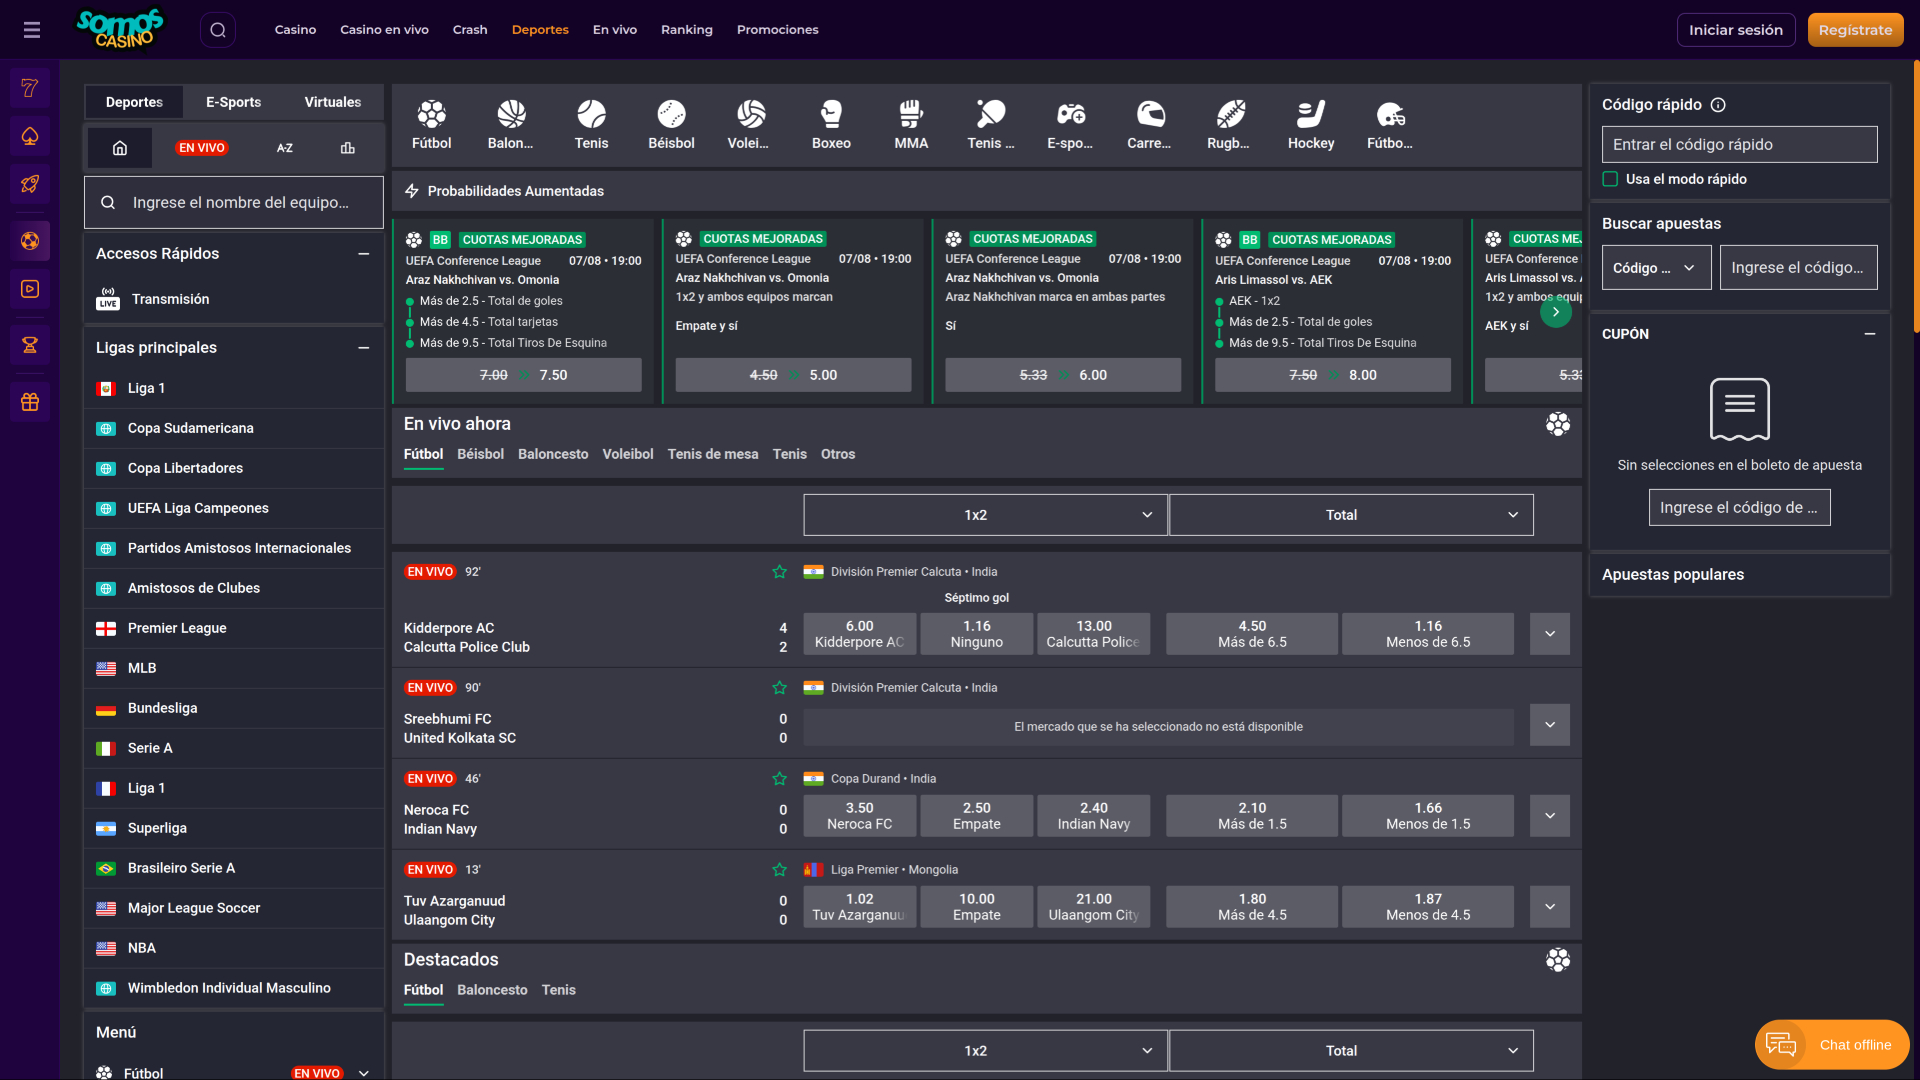Enable Usa el modo rápido checkbox
Viewport: 1920px width, 1080px height.
click(x=1610, y=179)
